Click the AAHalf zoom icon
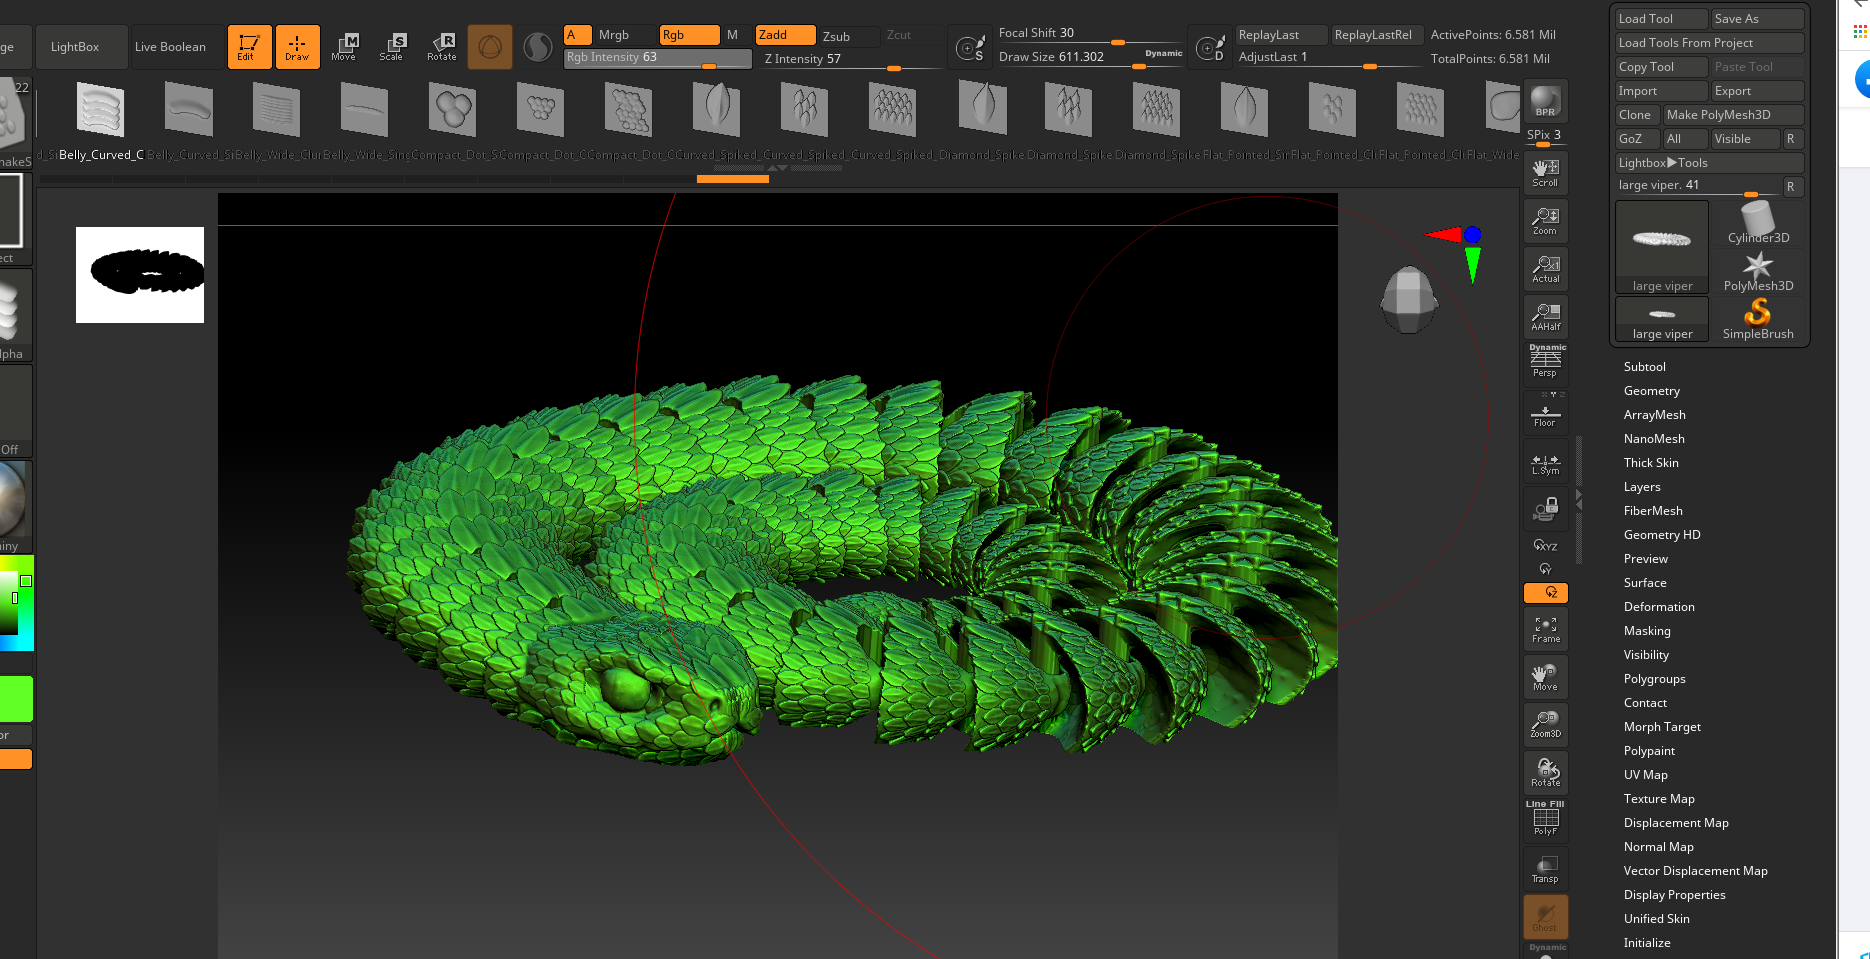The width and height of the screenshot is (1870, 959). (1545, 317)
